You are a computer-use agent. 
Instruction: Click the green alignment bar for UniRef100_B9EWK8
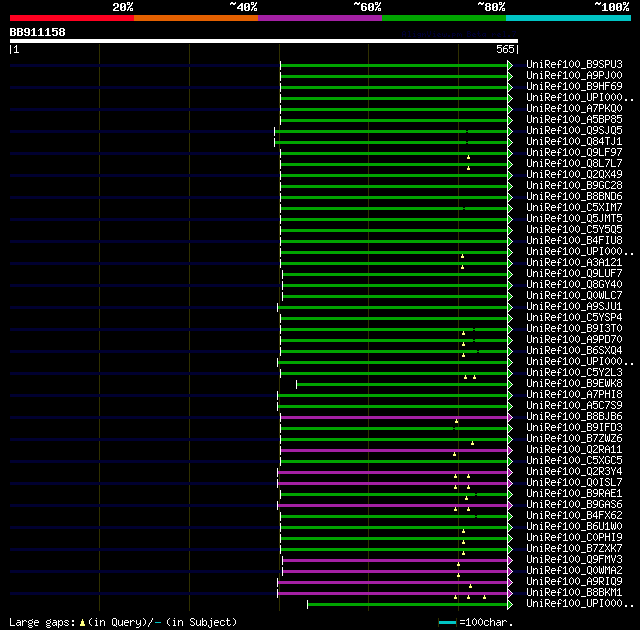coord(402,384)
